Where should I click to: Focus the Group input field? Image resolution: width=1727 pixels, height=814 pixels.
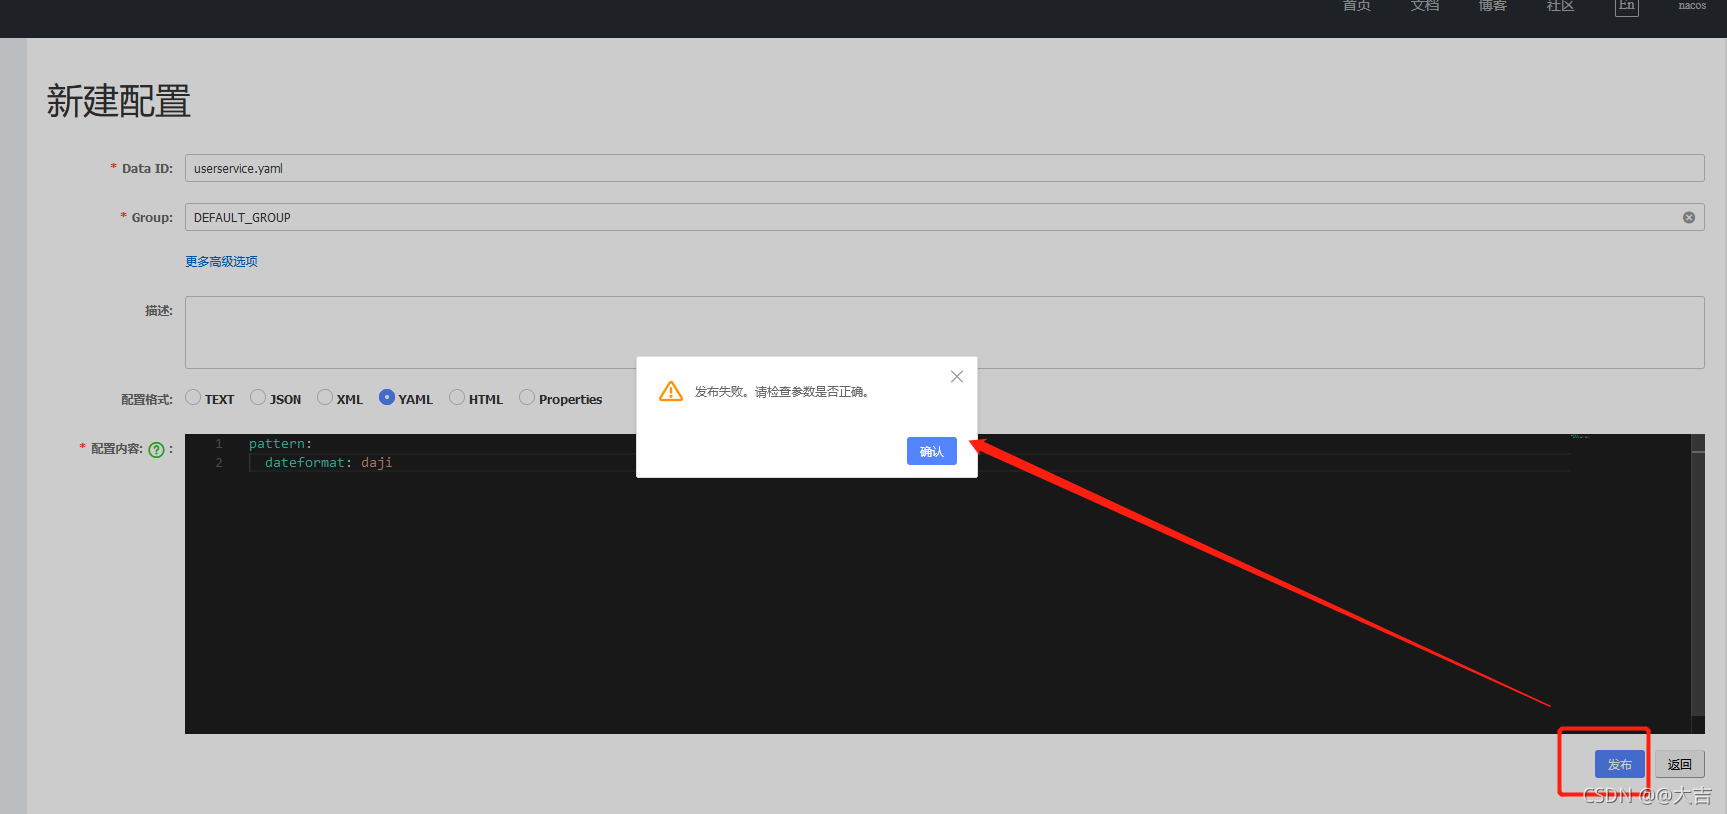coord(944,217)
